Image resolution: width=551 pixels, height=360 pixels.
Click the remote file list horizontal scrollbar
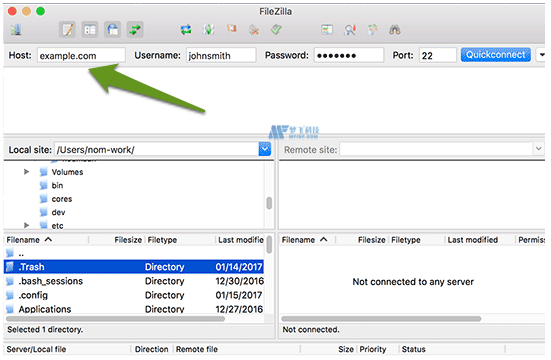point(381,319)
